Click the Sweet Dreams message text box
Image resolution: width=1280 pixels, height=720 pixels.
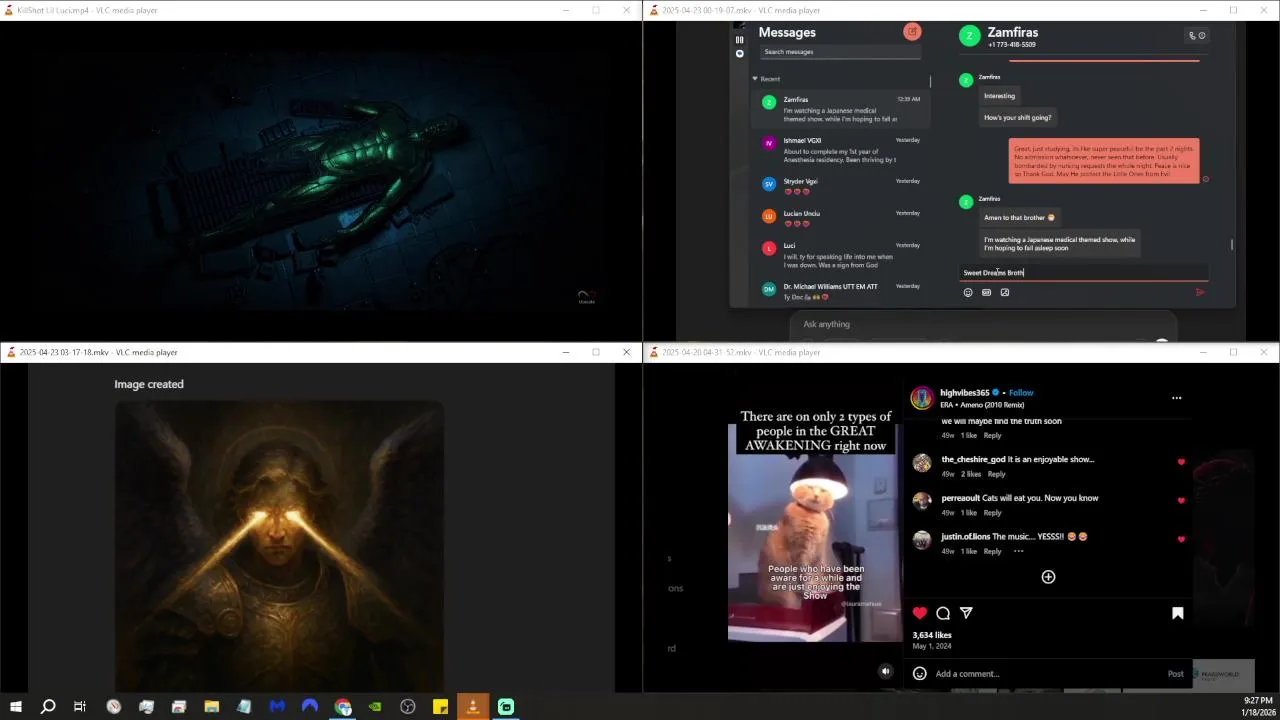pyautogui.click(x=1083, y=272)
